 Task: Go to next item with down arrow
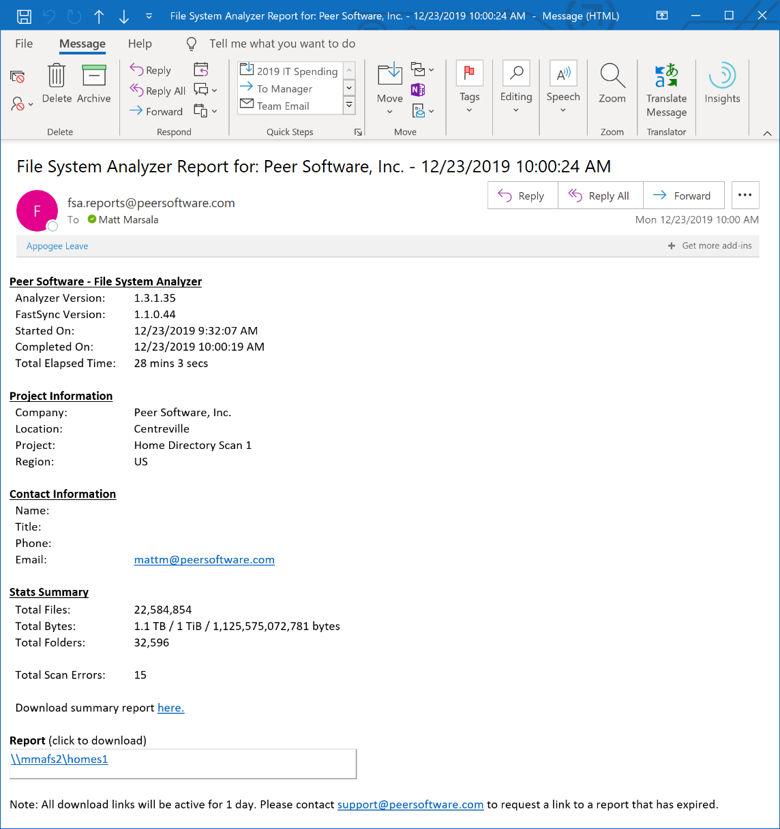pyautogui.click(x=124, y=16)
